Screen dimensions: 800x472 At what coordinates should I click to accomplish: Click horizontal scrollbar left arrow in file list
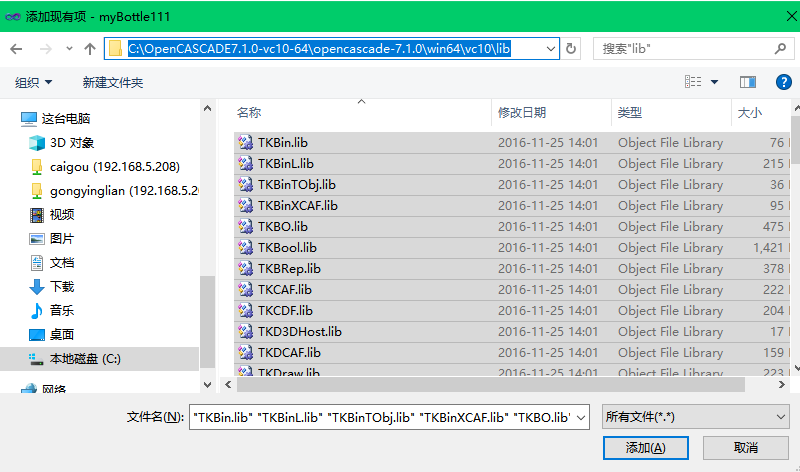click(228, 385)
